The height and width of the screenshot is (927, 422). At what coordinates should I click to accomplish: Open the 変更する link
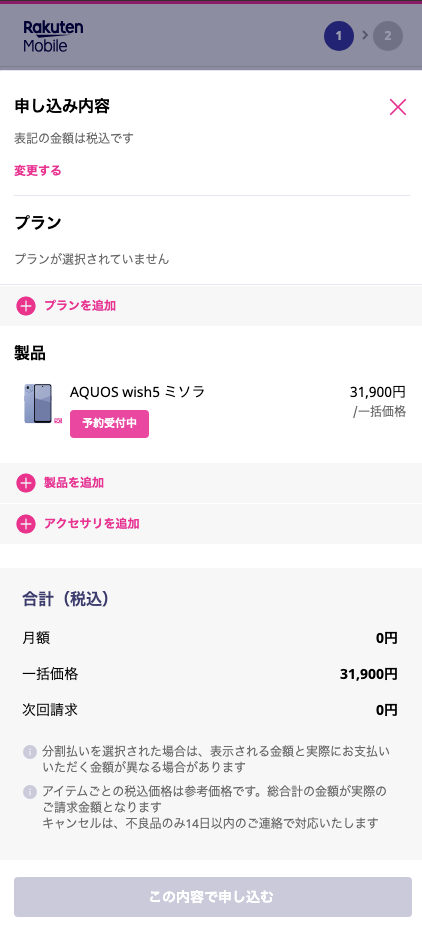point(38,171)
